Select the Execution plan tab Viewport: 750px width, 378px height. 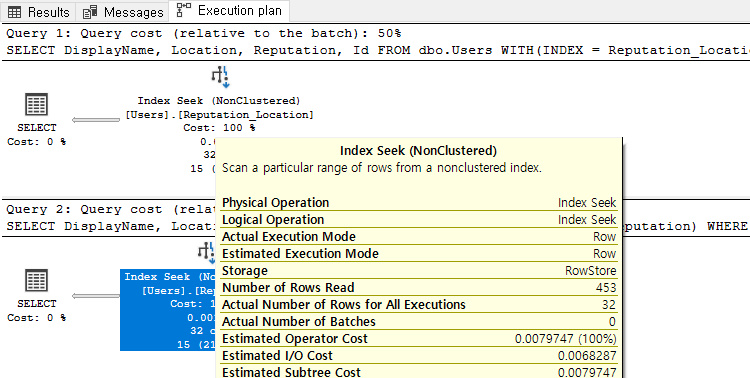coord(229,11)
